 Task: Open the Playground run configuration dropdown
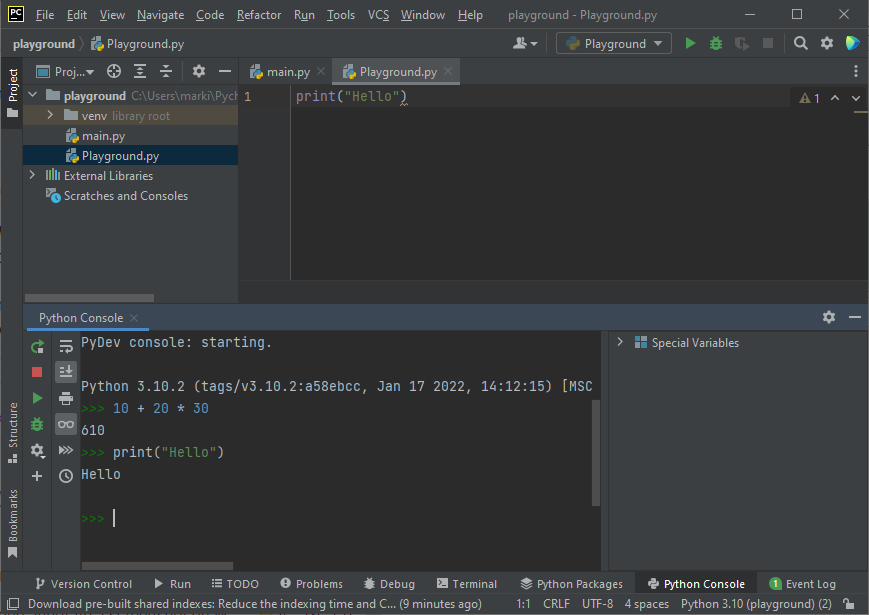614,43
